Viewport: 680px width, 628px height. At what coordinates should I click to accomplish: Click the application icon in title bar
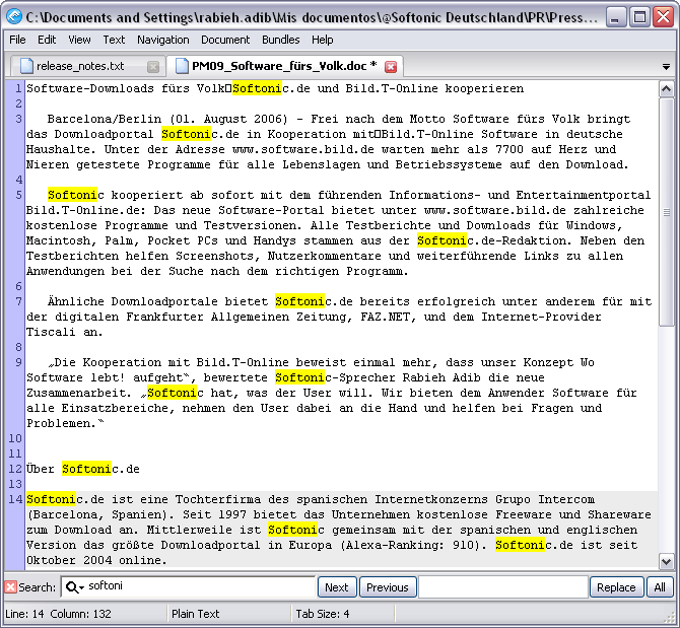(14, 16)
